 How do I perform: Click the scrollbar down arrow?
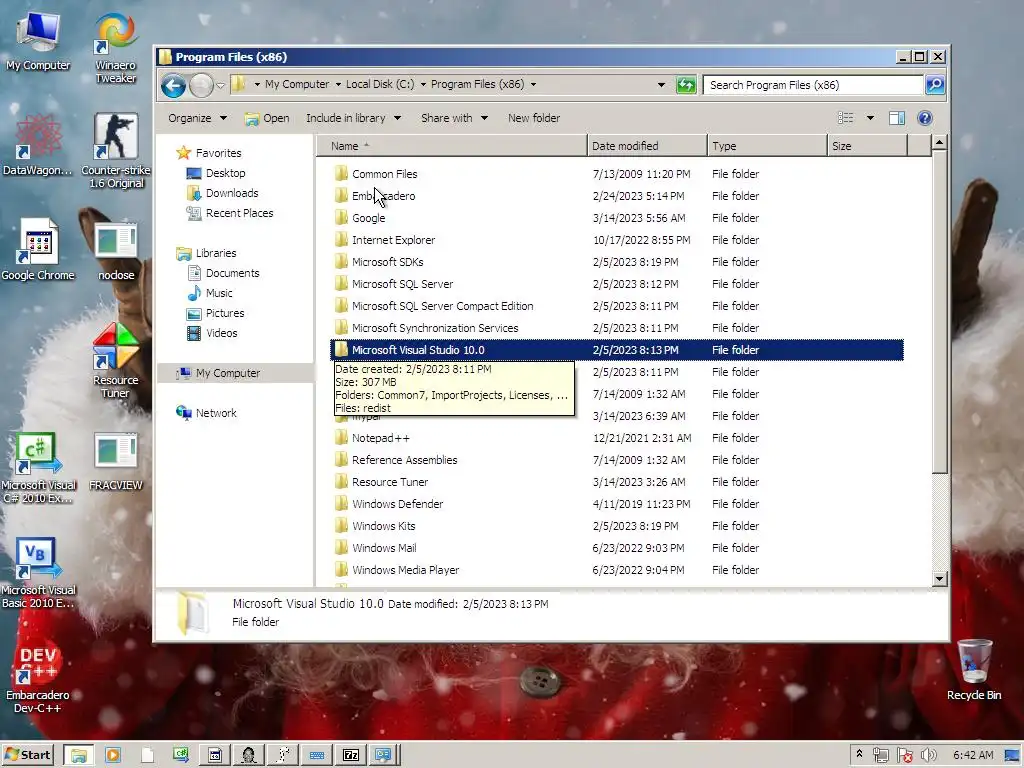point(940,579)
